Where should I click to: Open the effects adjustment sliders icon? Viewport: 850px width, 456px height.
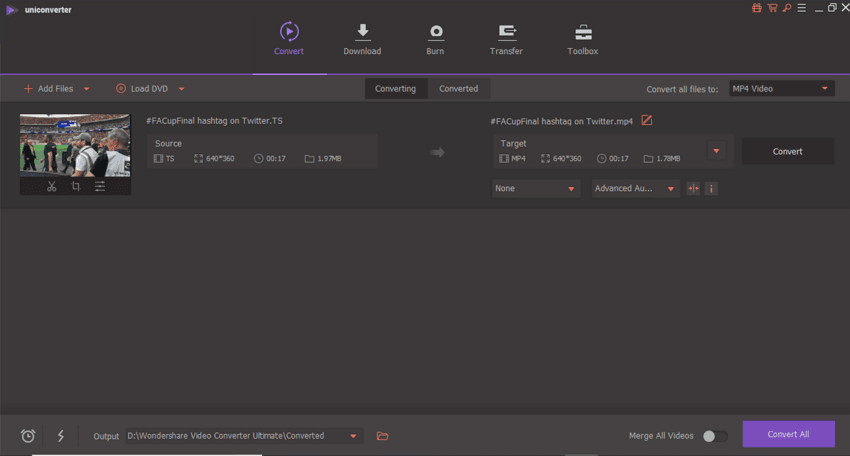[x=100, y=186]
